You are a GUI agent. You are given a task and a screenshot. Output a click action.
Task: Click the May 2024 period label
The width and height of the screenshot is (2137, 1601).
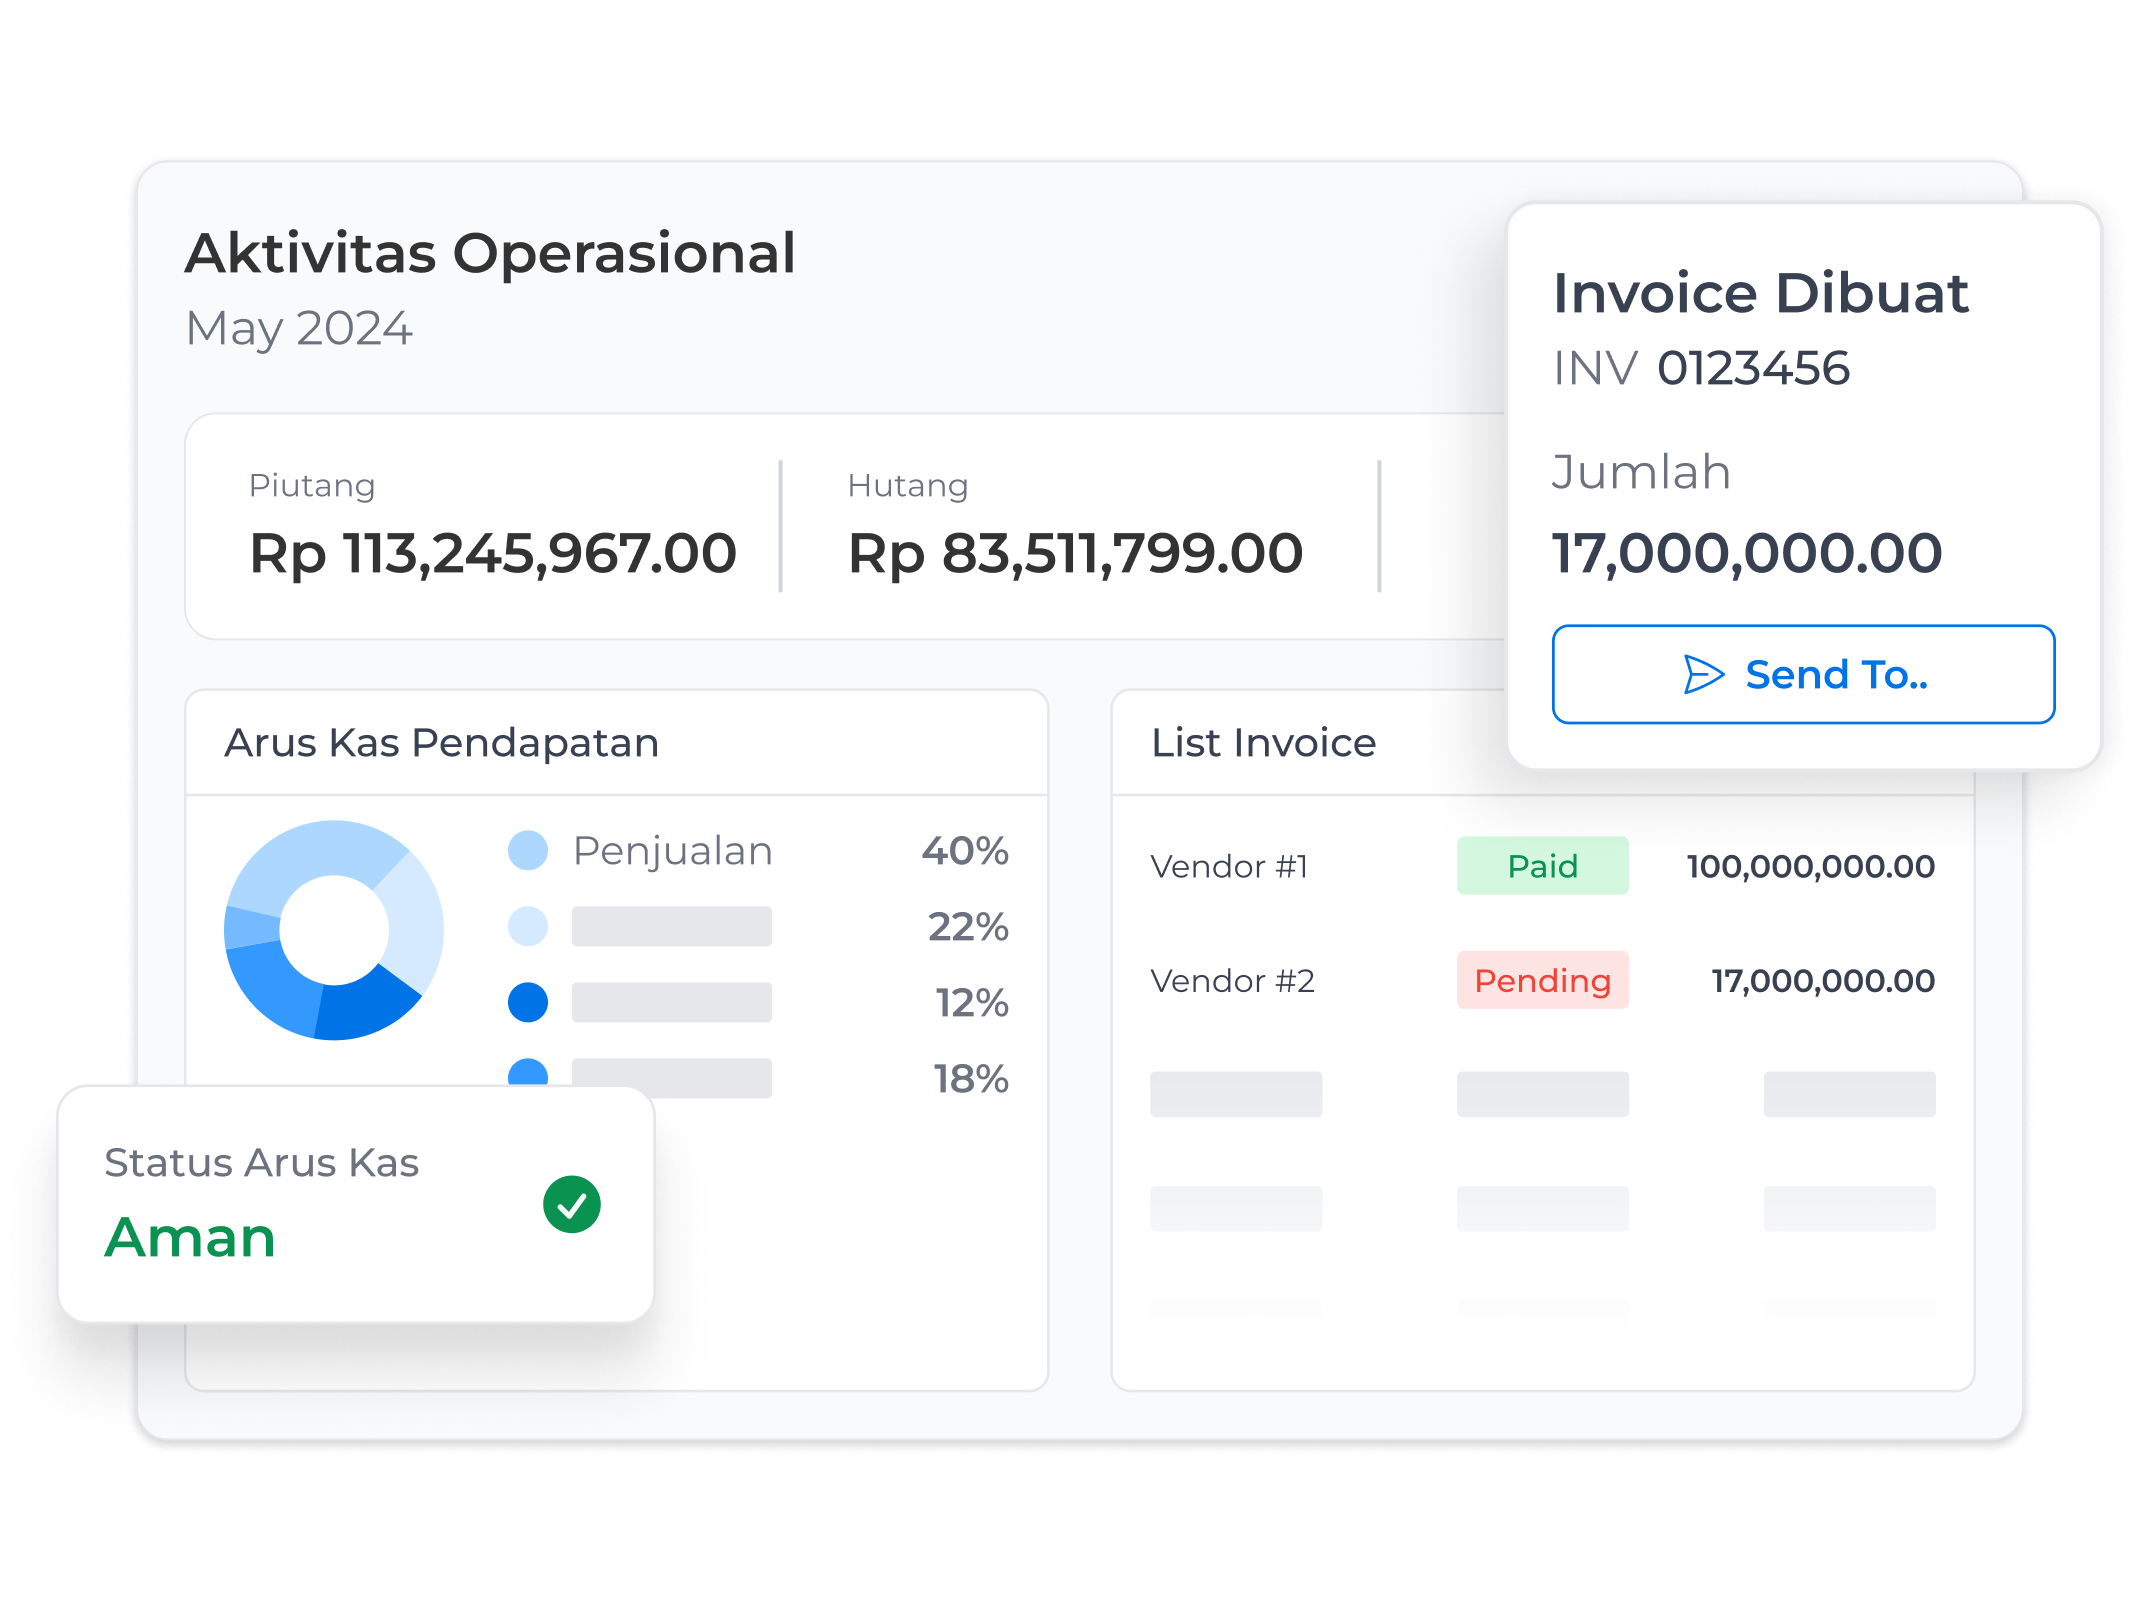pyautogui.click(x=298, y=328)
